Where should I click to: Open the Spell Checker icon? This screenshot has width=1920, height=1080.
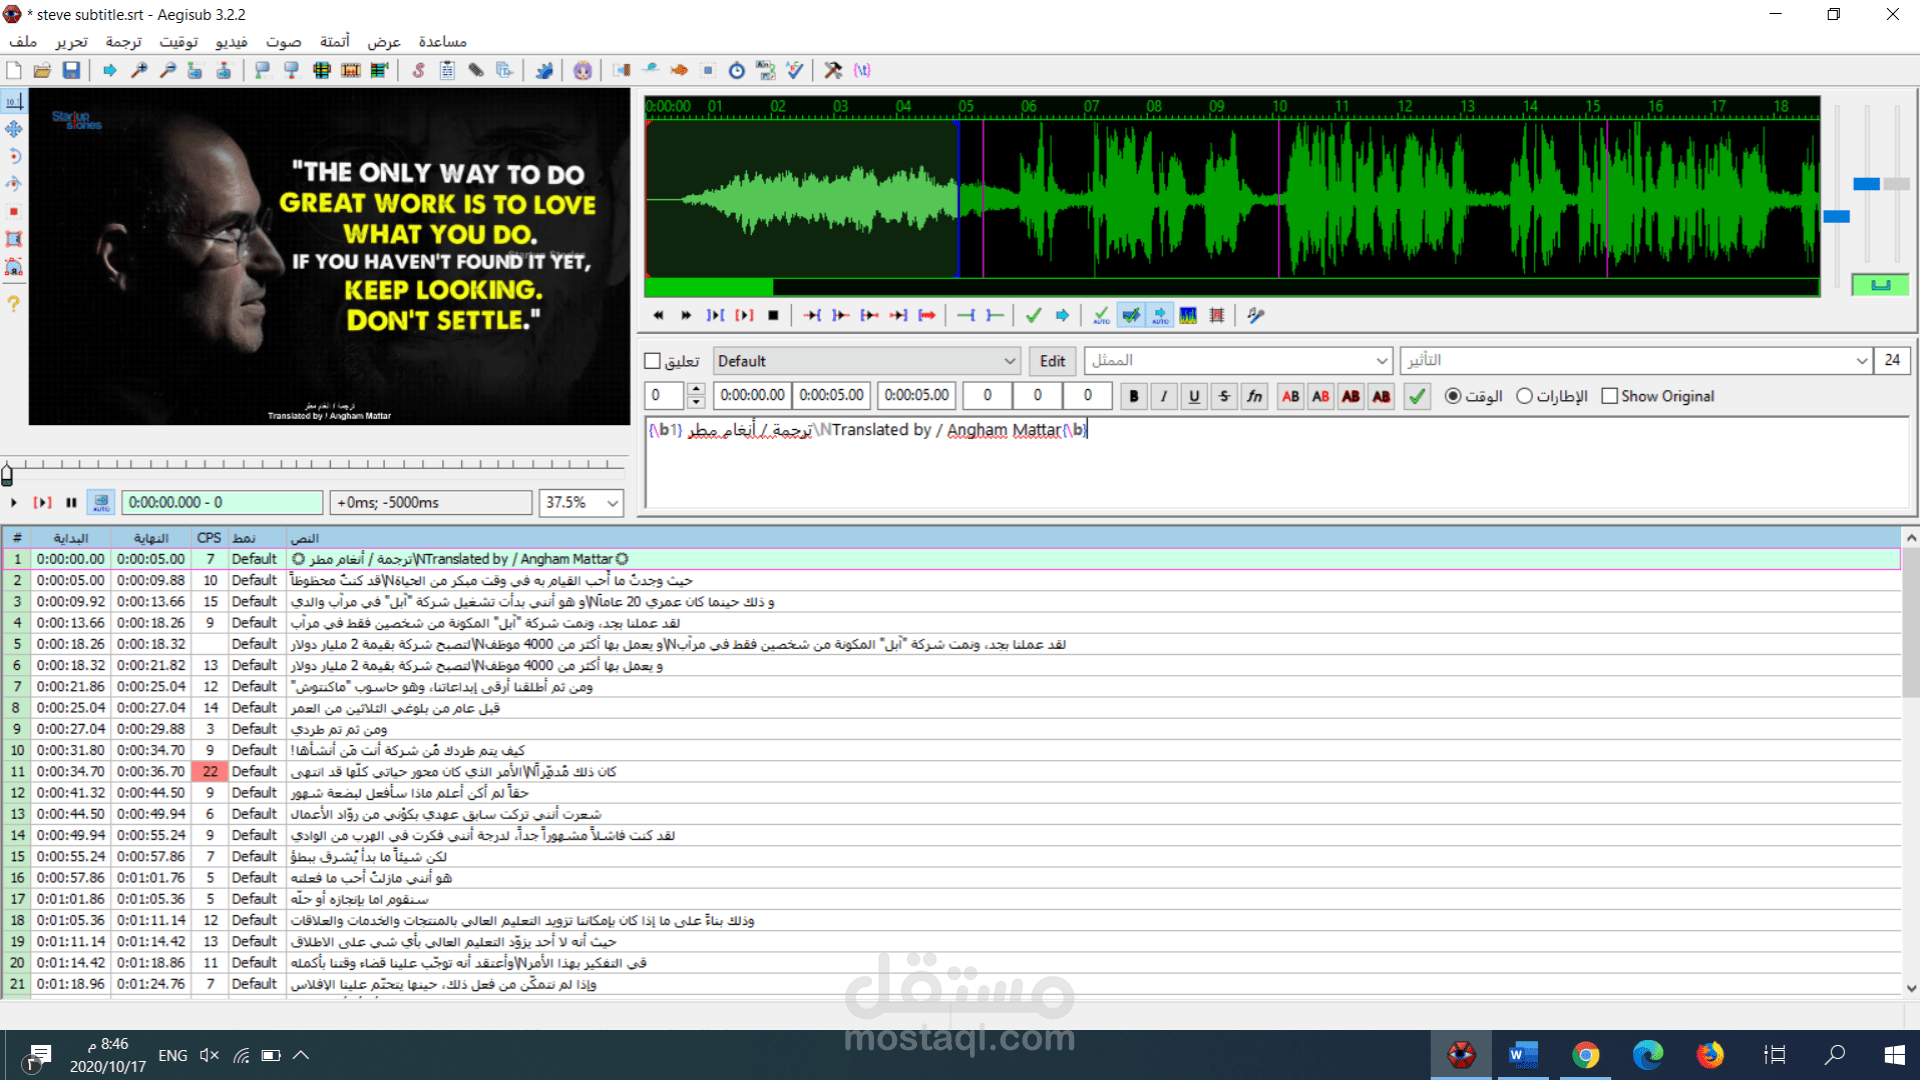(x=795, y=70)
